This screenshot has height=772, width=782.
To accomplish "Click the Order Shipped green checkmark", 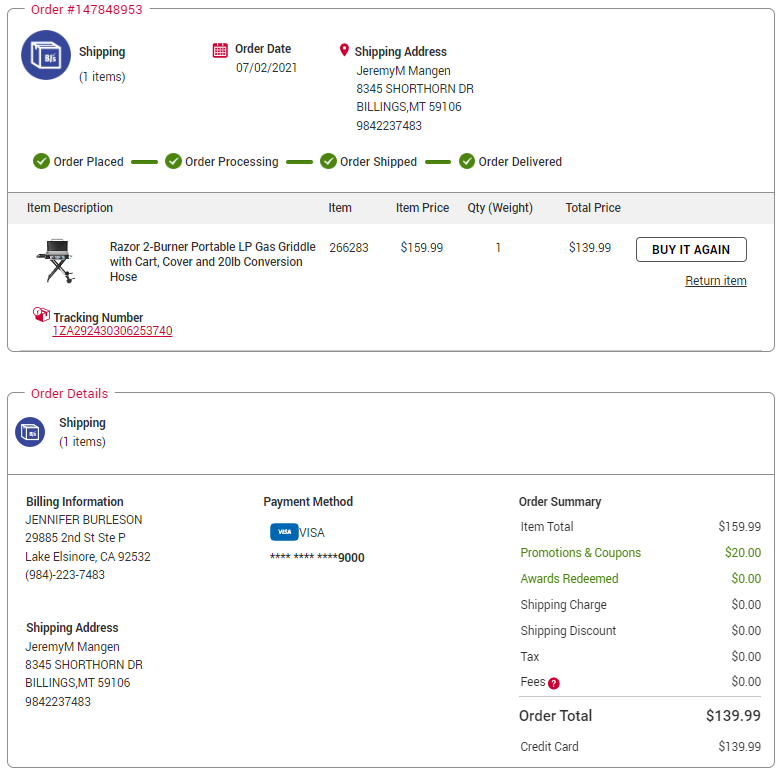I will (328, 161).
